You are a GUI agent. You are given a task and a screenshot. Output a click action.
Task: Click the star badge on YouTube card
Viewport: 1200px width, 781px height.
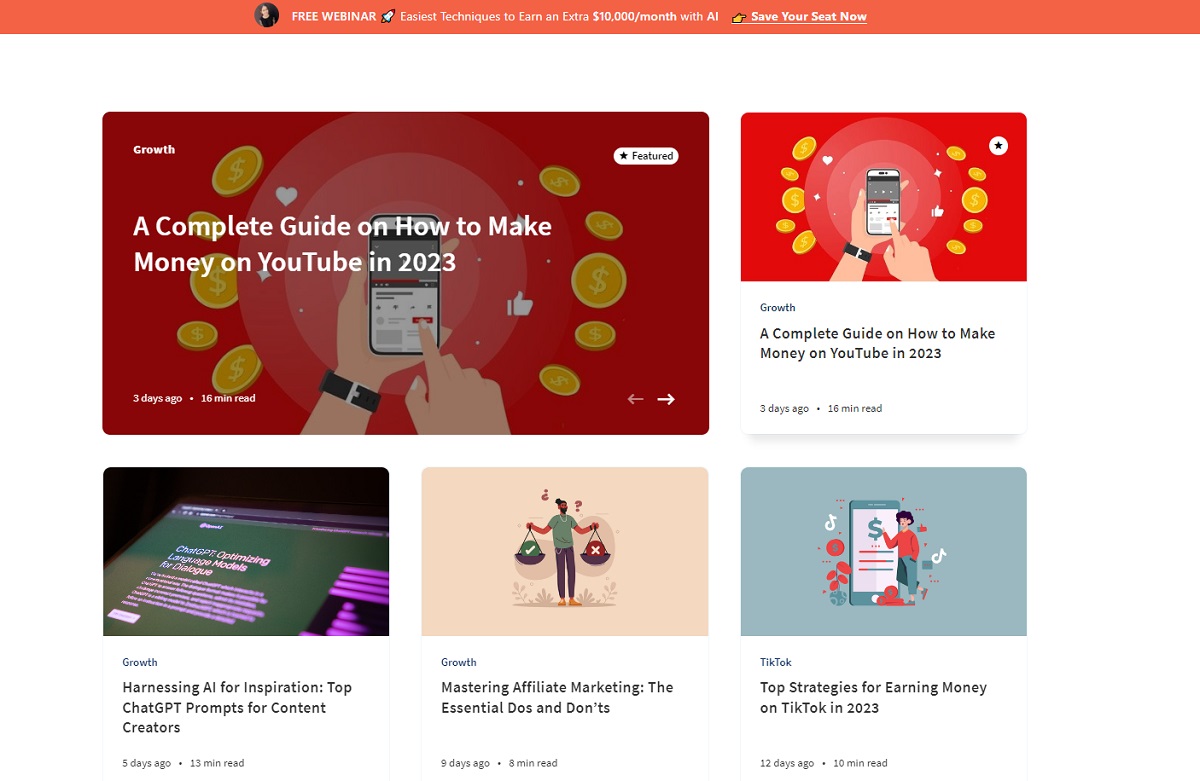pos(998,146)
